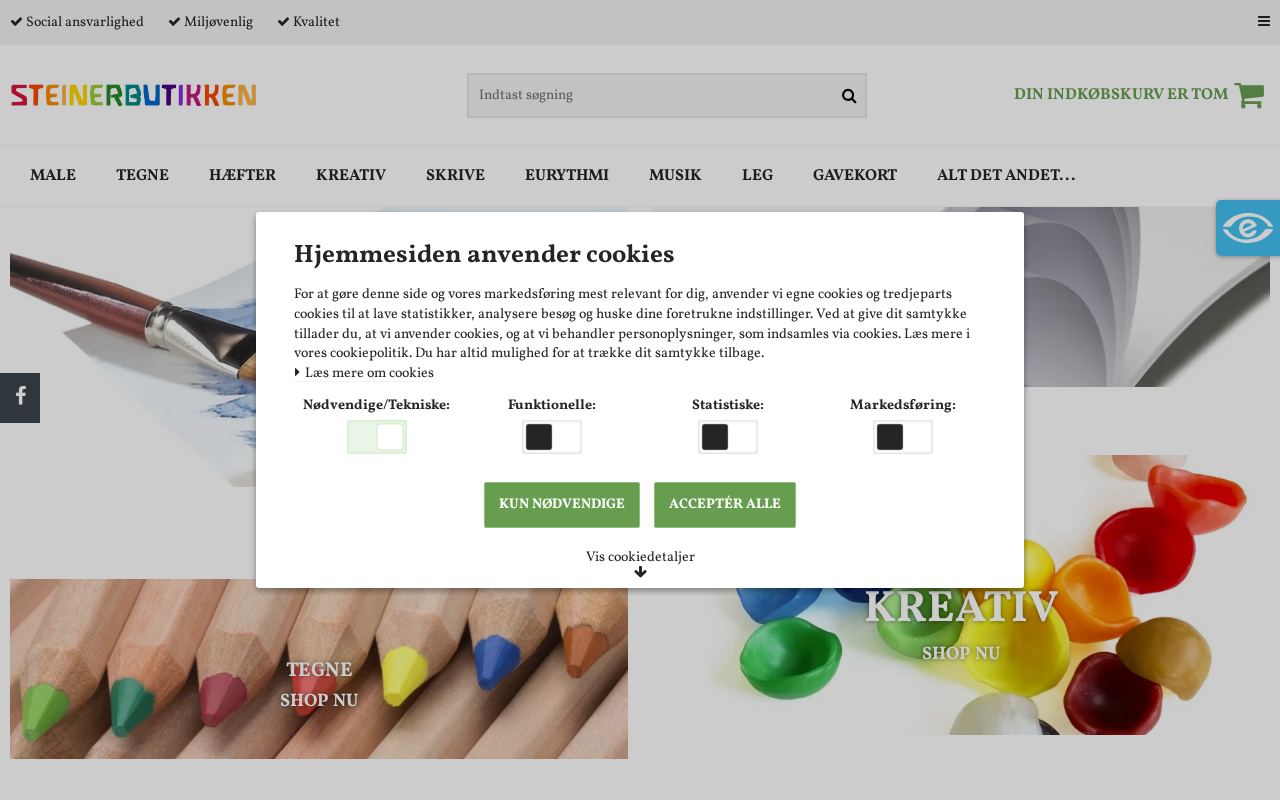
Task: Expand Vis cookiedetaljer section
Action: 640,557
